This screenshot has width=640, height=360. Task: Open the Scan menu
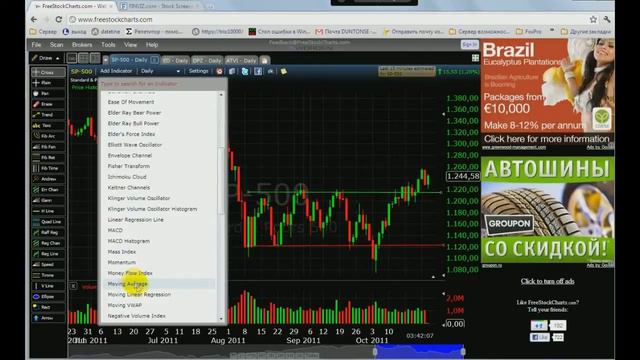pyautogui.click(x=56, y=45)
